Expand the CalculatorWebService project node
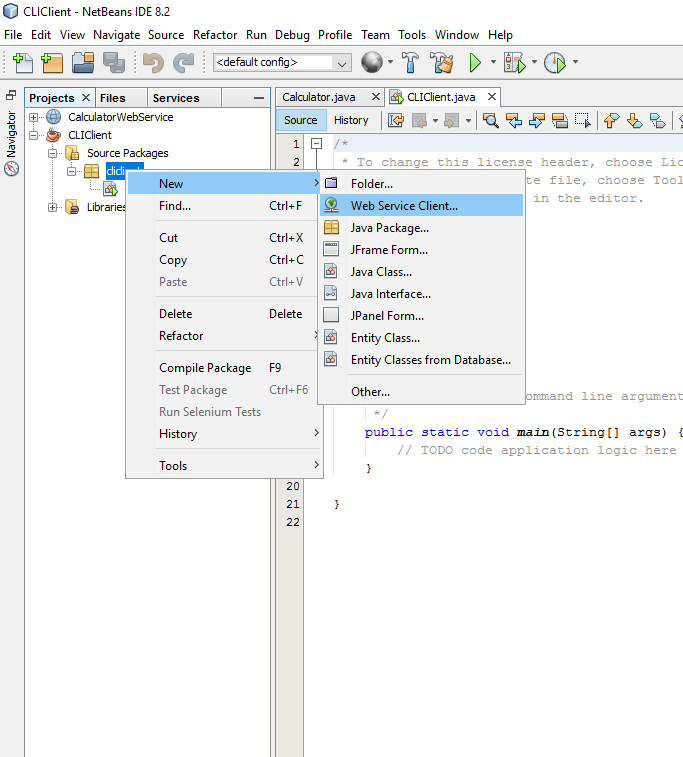 coord(33,117)
